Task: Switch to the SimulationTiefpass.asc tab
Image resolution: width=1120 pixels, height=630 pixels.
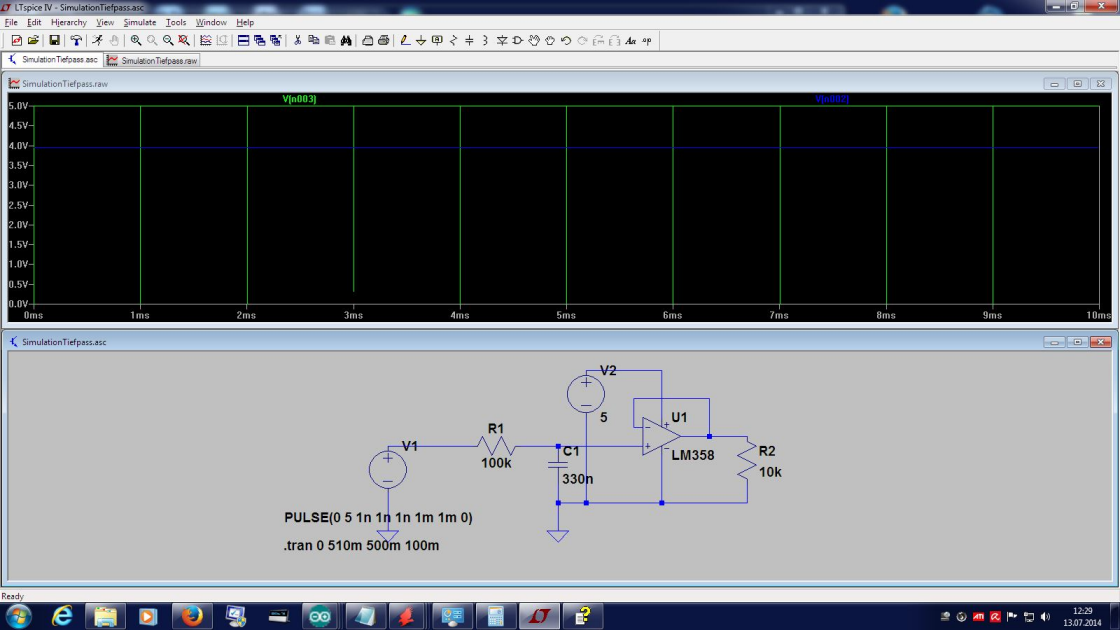Action: click(x=53, y=60)
